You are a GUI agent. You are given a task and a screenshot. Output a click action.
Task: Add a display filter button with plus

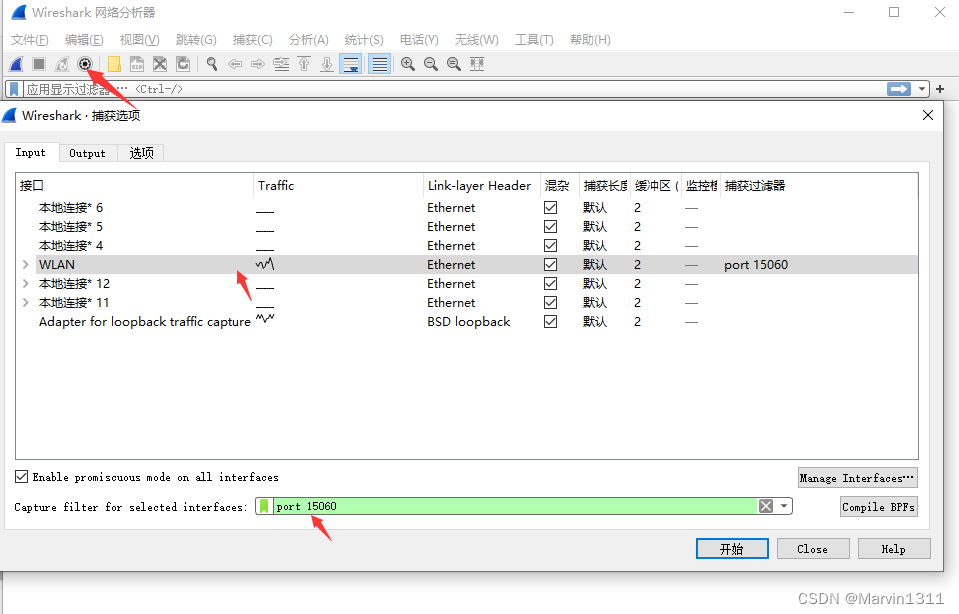click(940, 89)
